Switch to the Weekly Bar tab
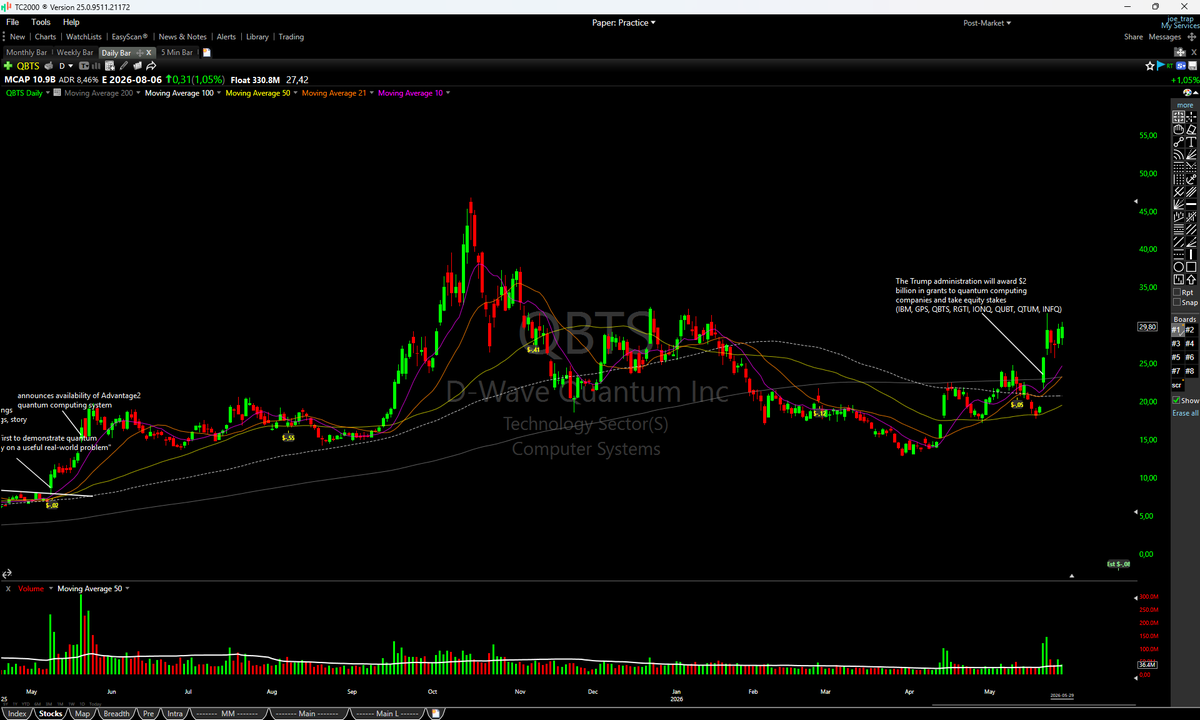The height and width of the screenshot is (720, 1200). coord(75,52)
